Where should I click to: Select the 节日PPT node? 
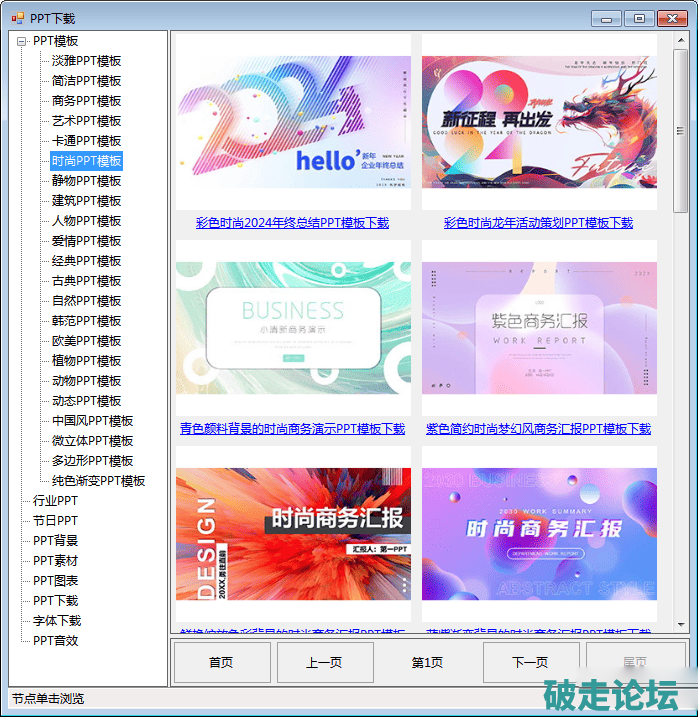coord(55,521)
